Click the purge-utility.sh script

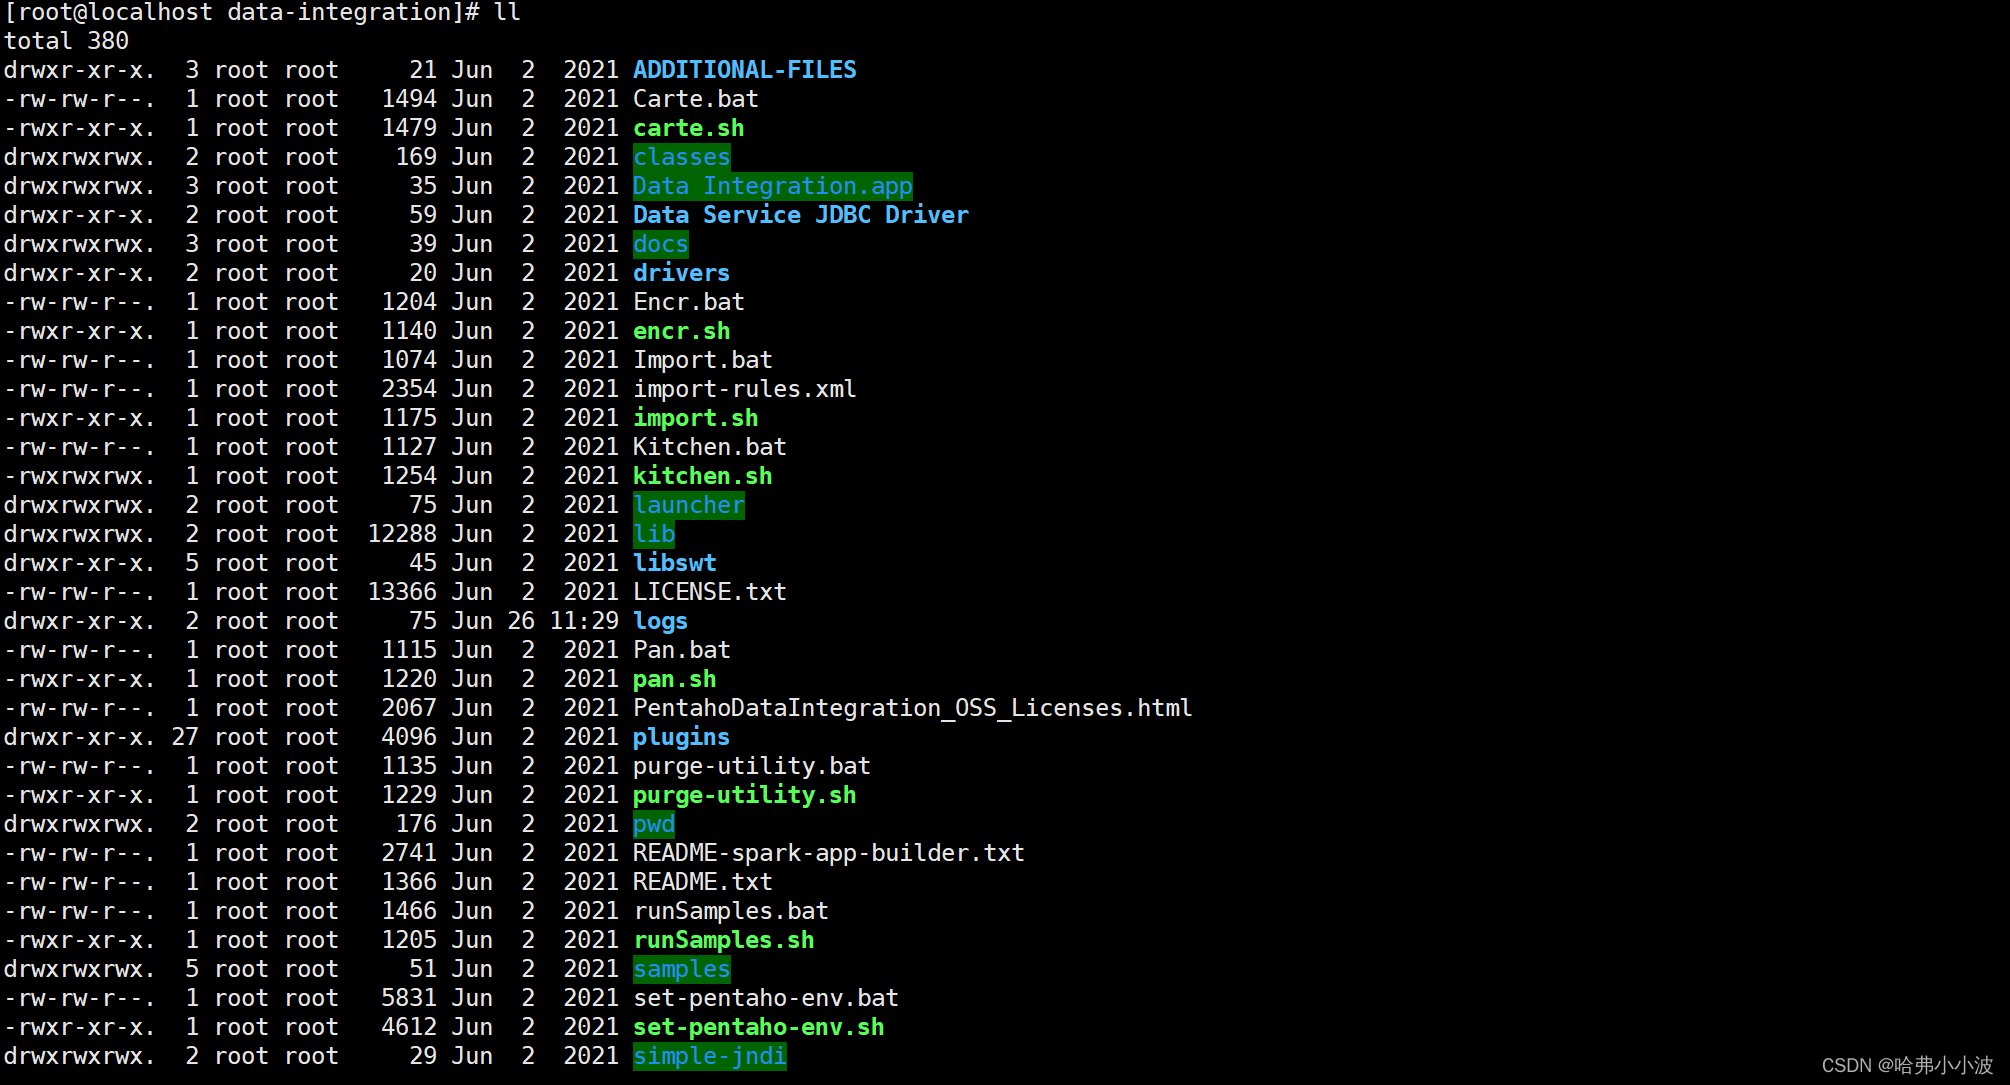pos(744,794)
